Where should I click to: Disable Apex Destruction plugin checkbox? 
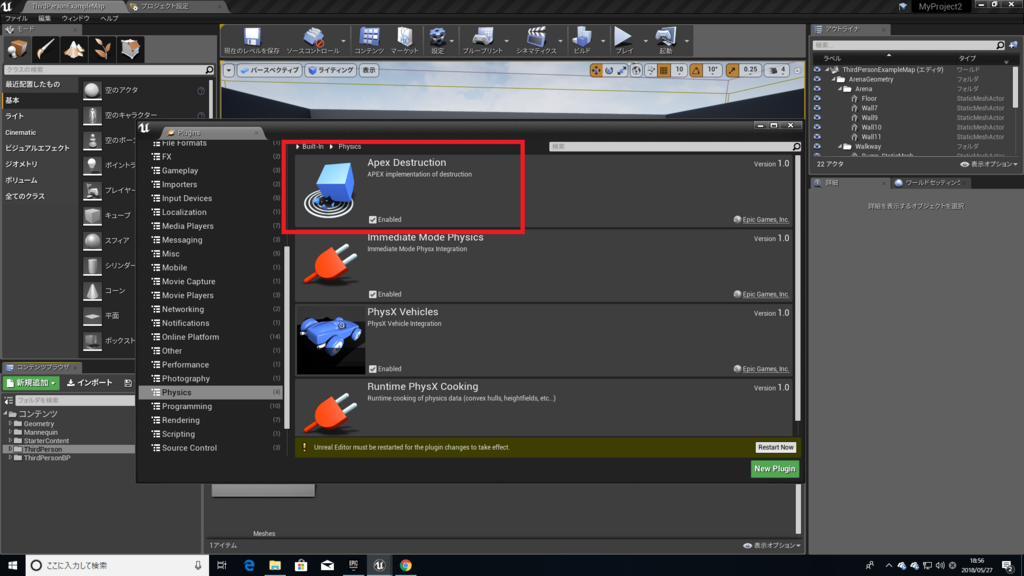pyautogui.click(x=372, y=220)
